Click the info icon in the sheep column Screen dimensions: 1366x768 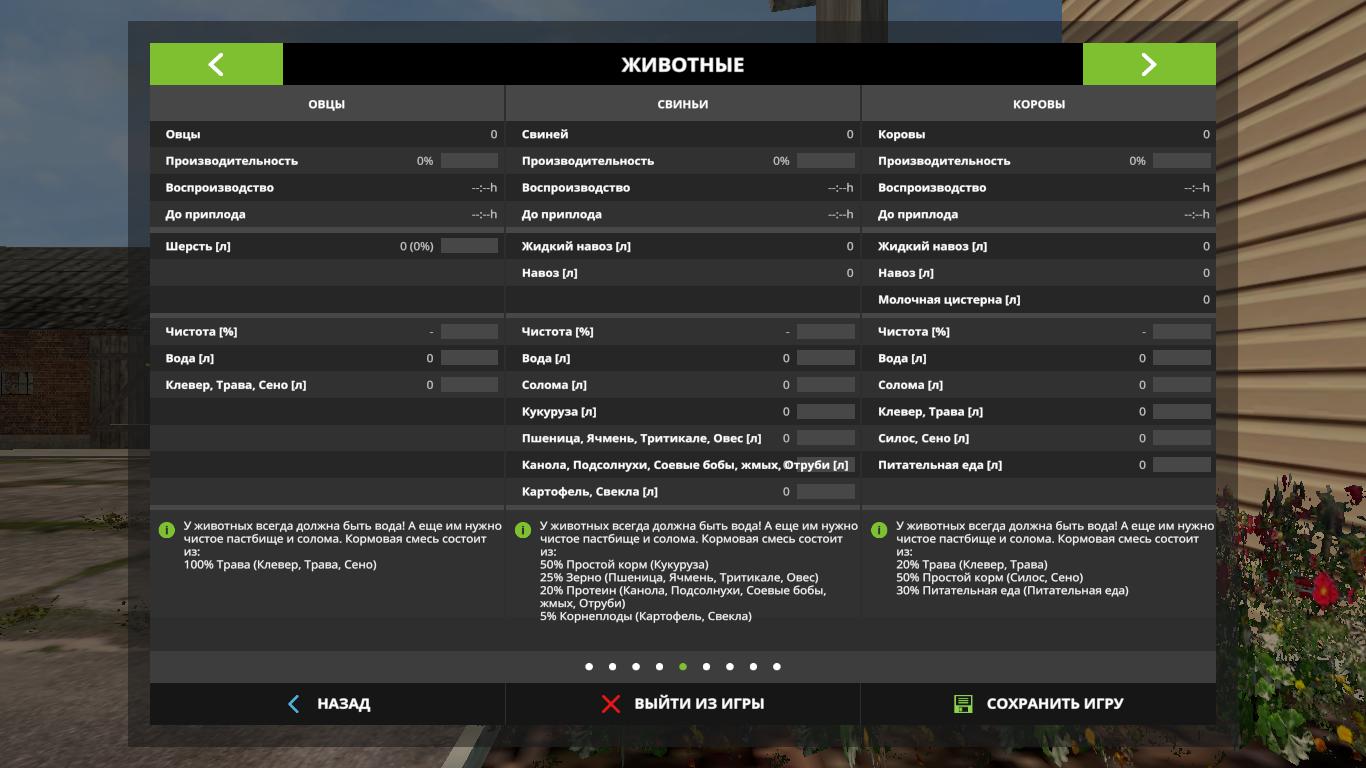tap(167, 530)
